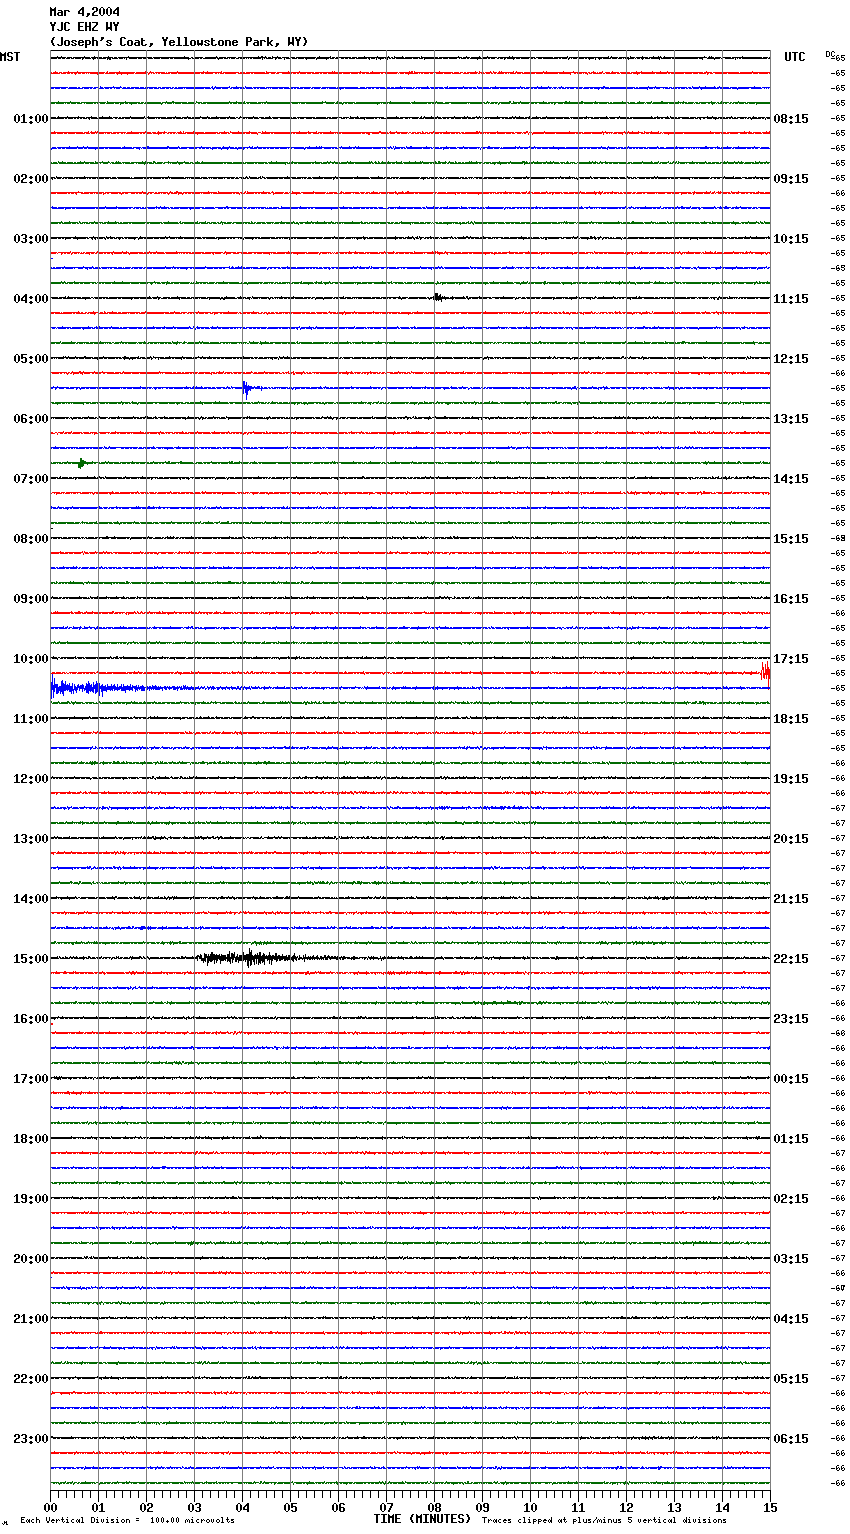The width and height of the screenshot is (850, 1534).
Task: Click the 'Each Vertical Division = 100.00 microvolts' note
Action: pos(127,1521)
